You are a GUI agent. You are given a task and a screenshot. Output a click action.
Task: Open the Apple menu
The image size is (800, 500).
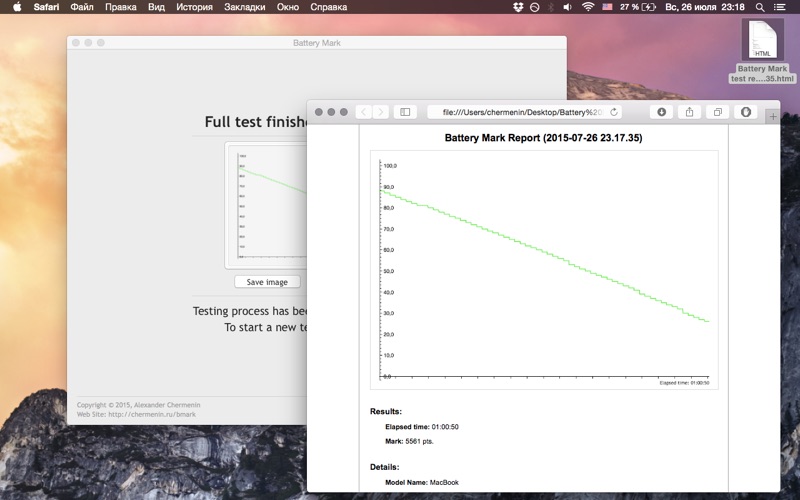pyautogui.click(x=17, y=7)
